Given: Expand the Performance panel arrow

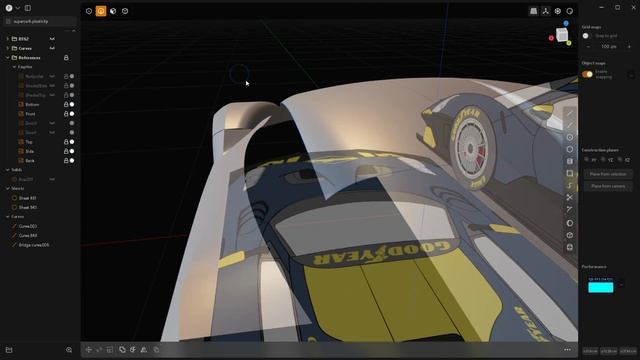Looking at the screenshot, I should 622,284.
